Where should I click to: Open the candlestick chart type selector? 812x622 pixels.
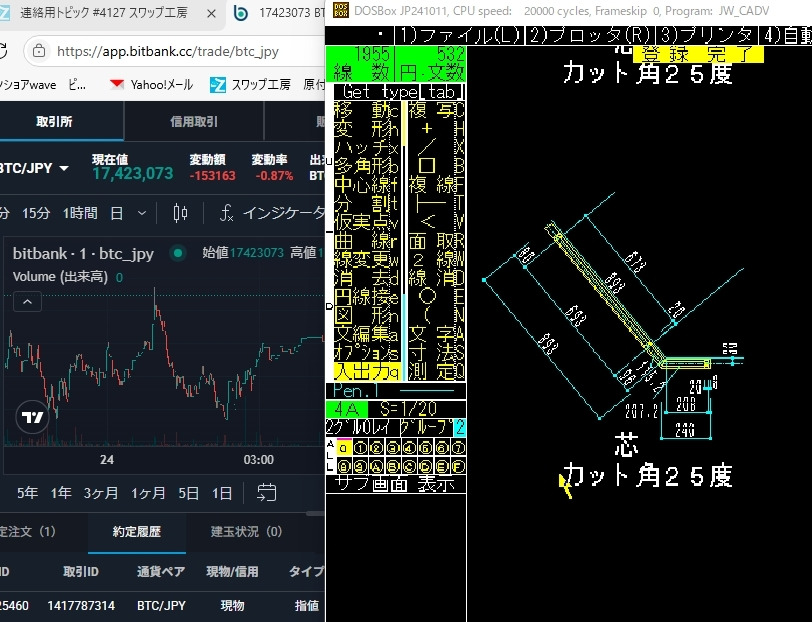coord(180,213)
